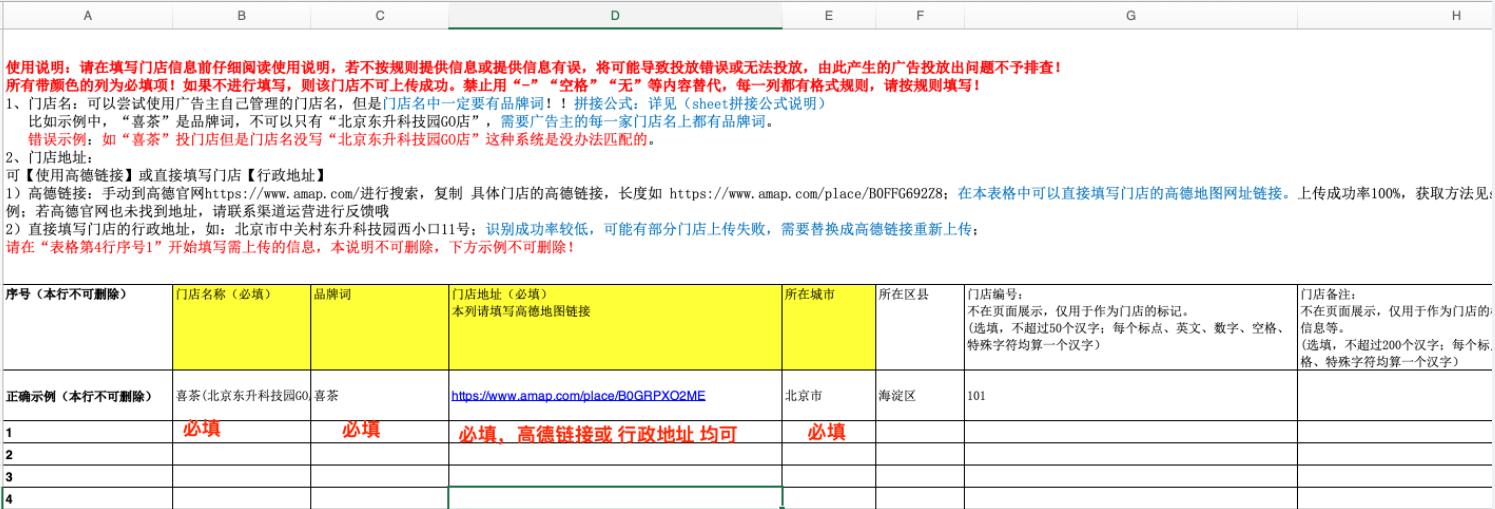Click the yellow 门店地址（必填） header cell
Image resolution: width=1495 pixels, height=509 pixels.
[615, 326]
